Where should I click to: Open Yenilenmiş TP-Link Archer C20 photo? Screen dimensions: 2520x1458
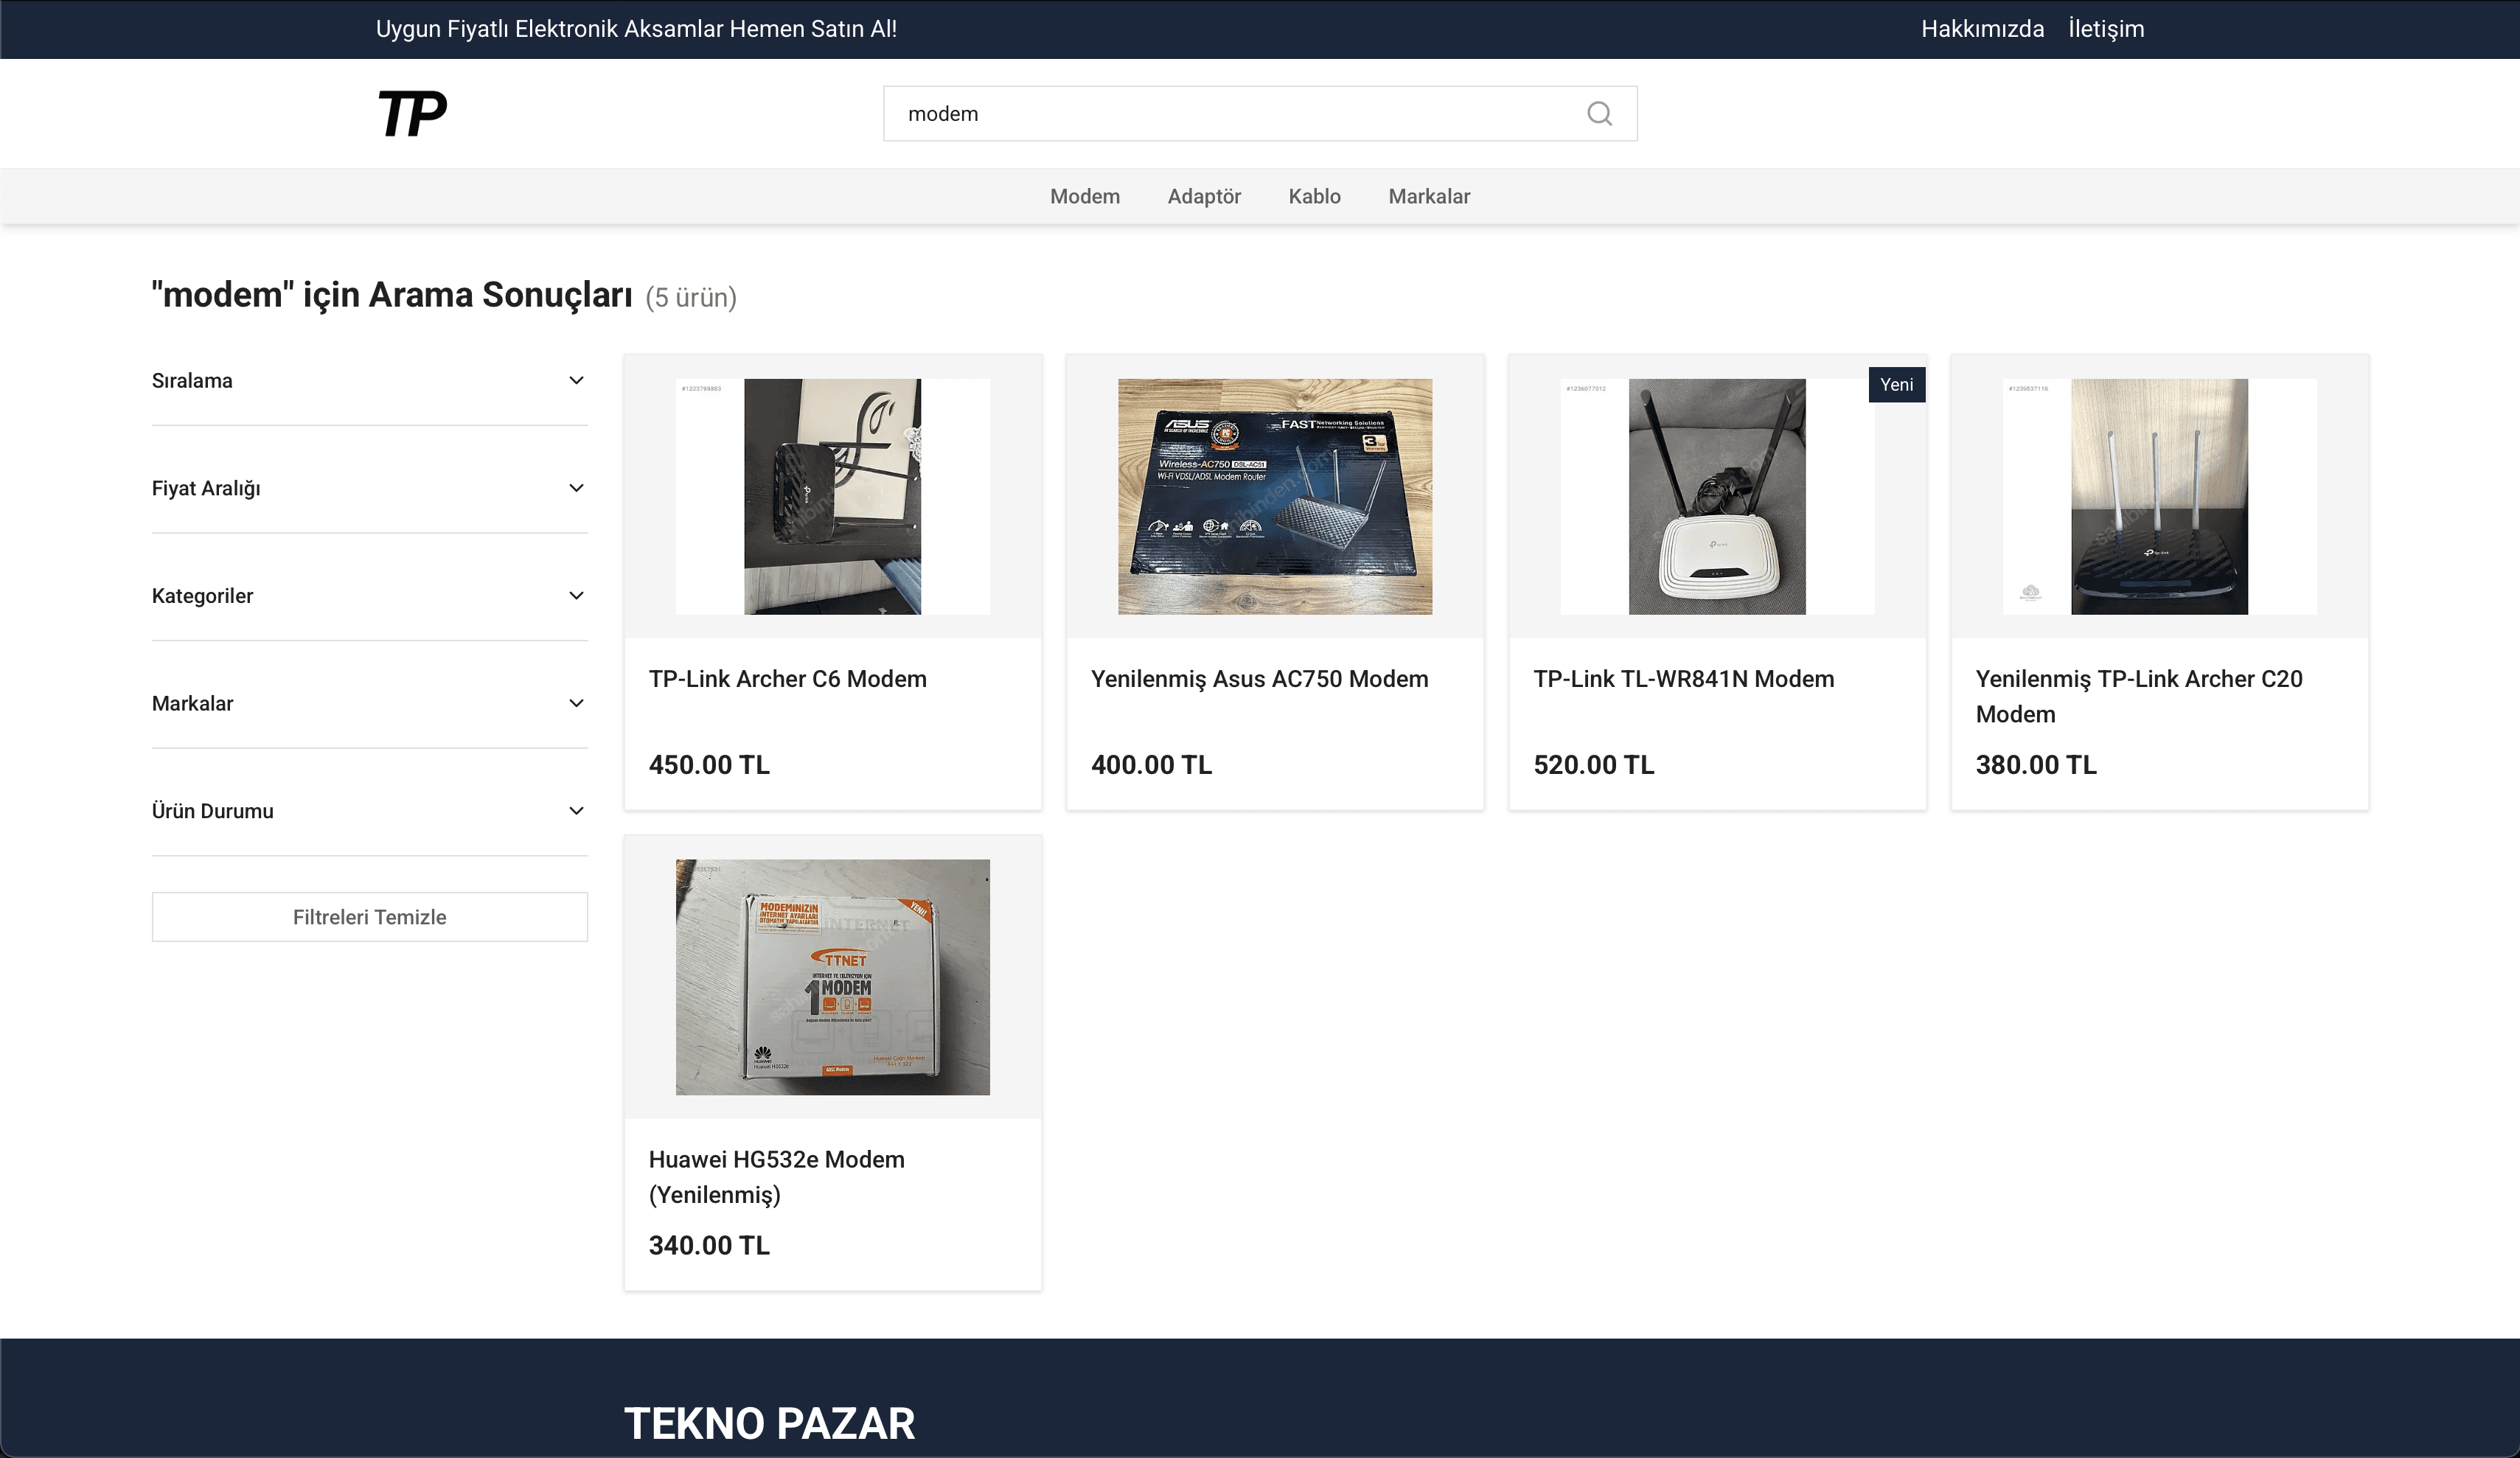pos(2159,497)
